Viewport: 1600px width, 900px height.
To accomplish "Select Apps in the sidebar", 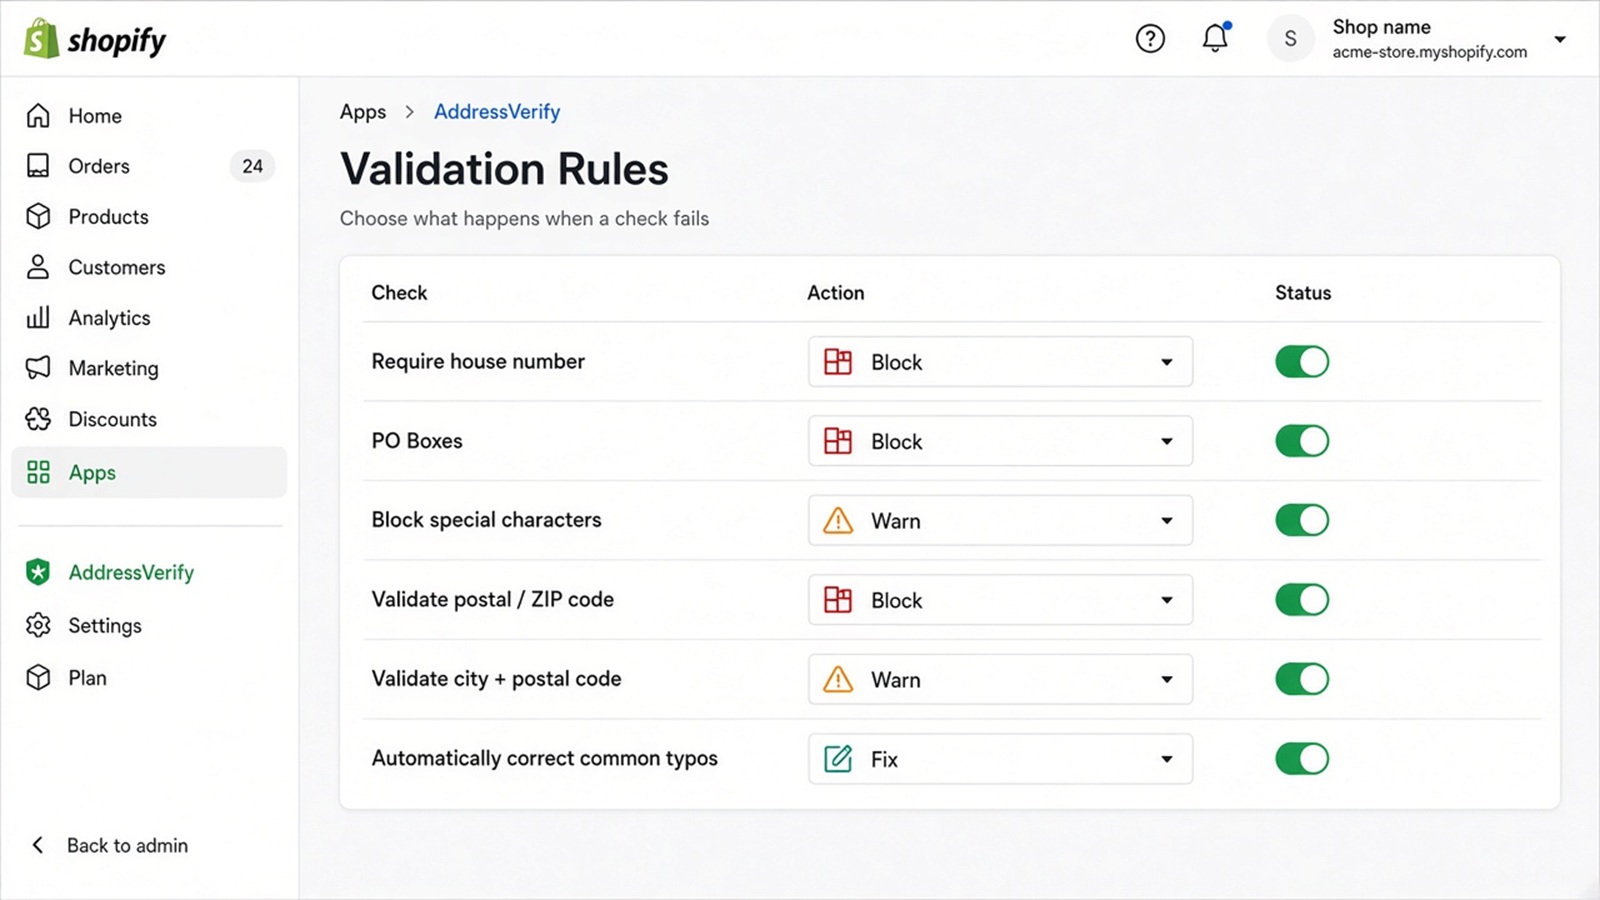I will [x=149, y=472].
